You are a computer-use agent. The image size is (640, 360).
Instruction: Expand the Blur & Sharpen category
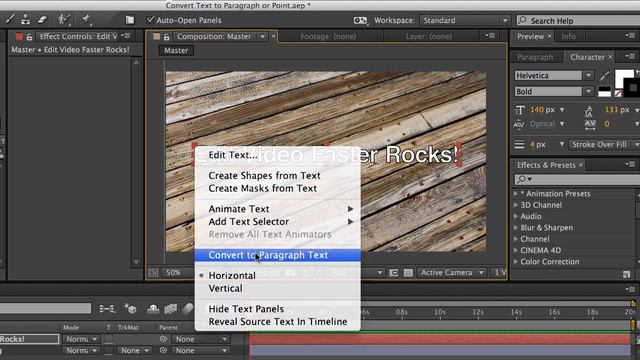click(516, 227)
